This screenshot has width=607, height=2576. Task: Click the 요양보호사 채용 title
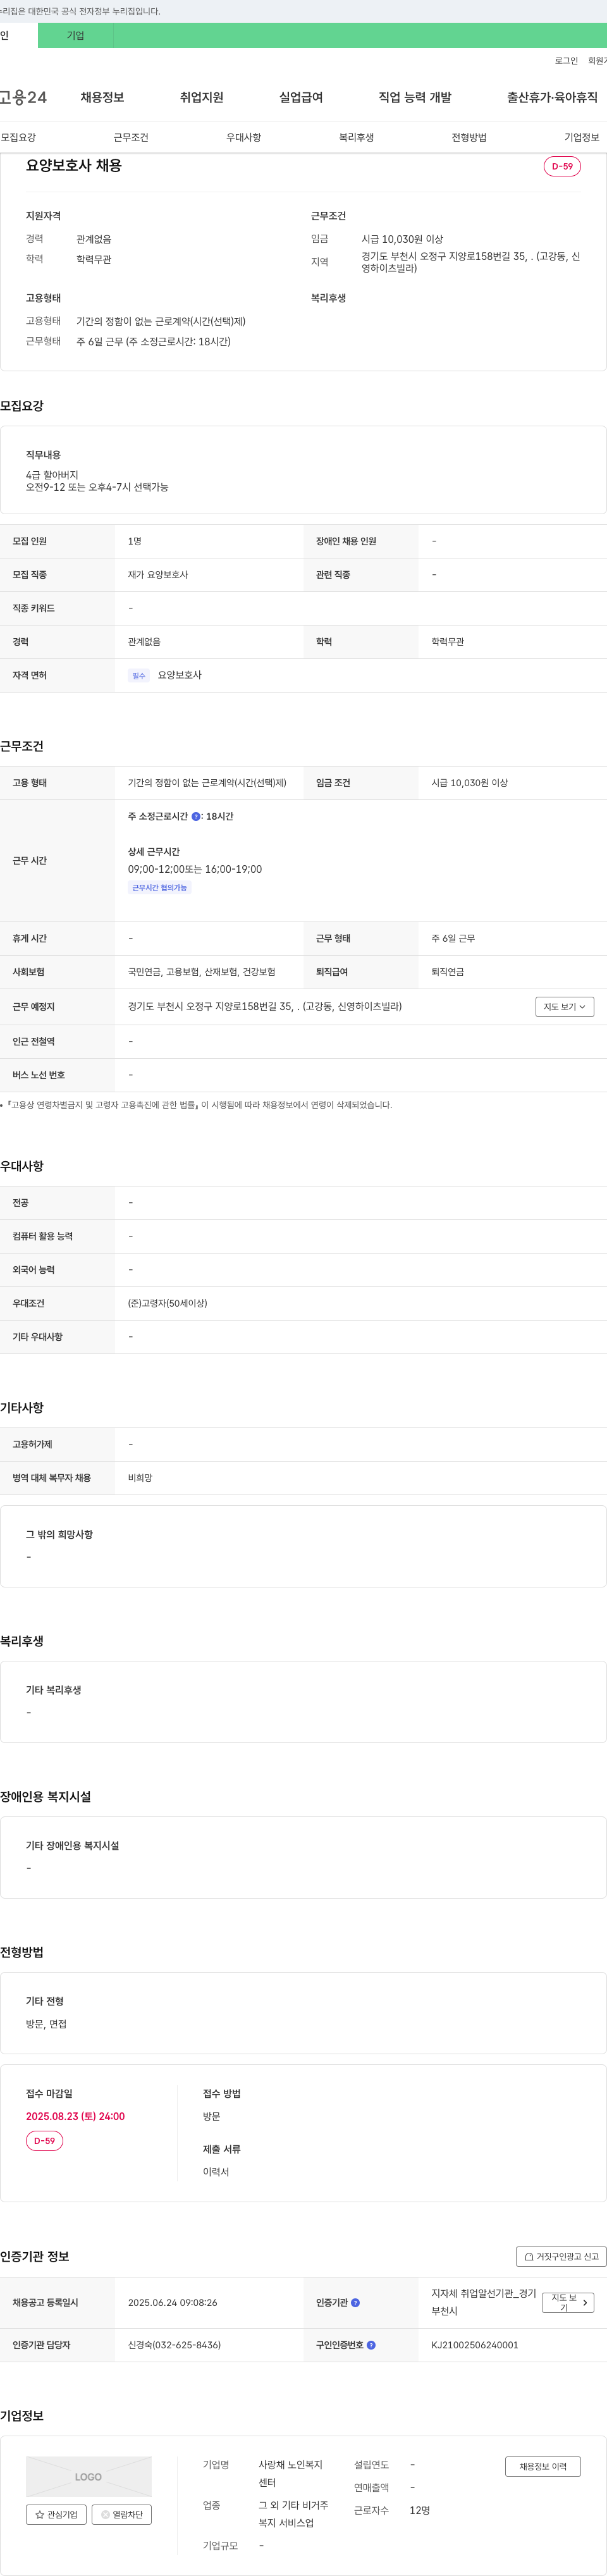coord(74,166)
